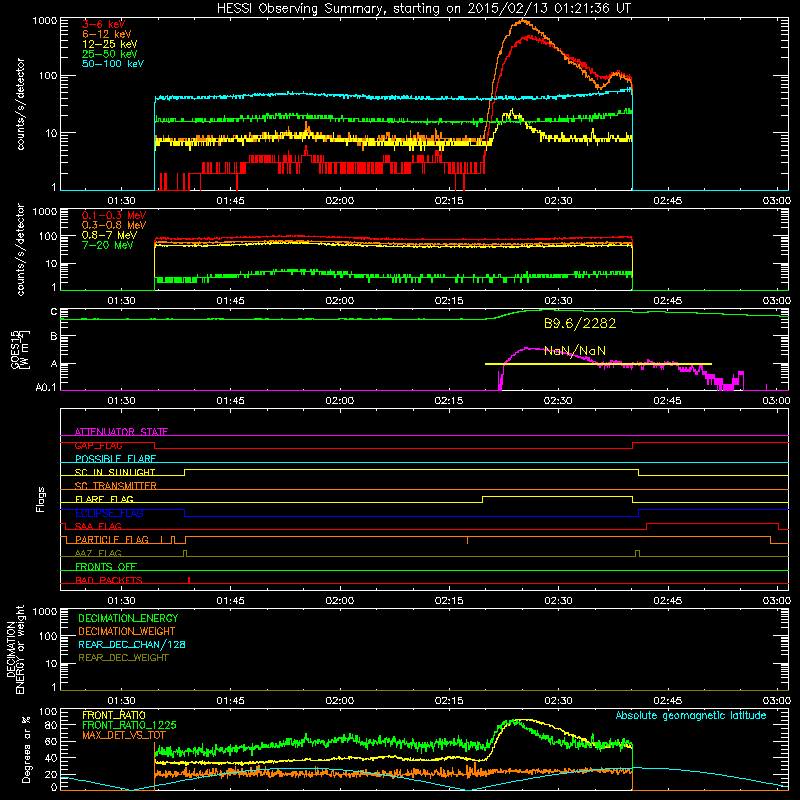Click the raised FLARE_FLAG step segment
The height and width of the screenshot is (800, 800).
coord(557,496)
